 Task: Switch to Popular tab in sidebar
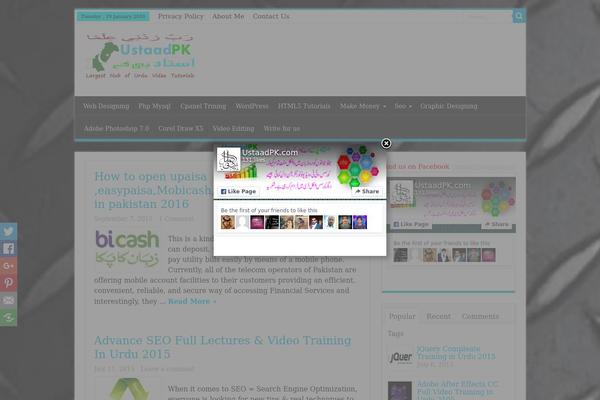(402, 316)
